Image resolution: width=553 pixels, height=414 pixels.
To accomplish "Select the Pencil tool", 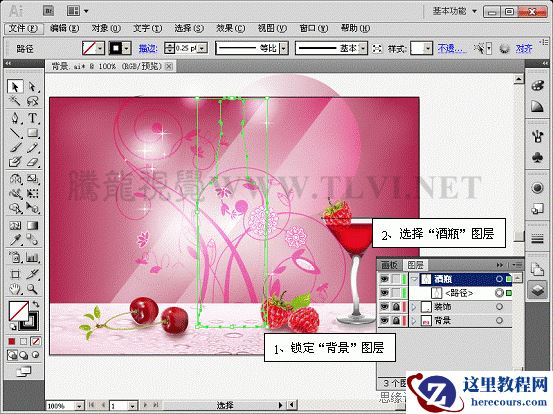I will pos(32,148).
